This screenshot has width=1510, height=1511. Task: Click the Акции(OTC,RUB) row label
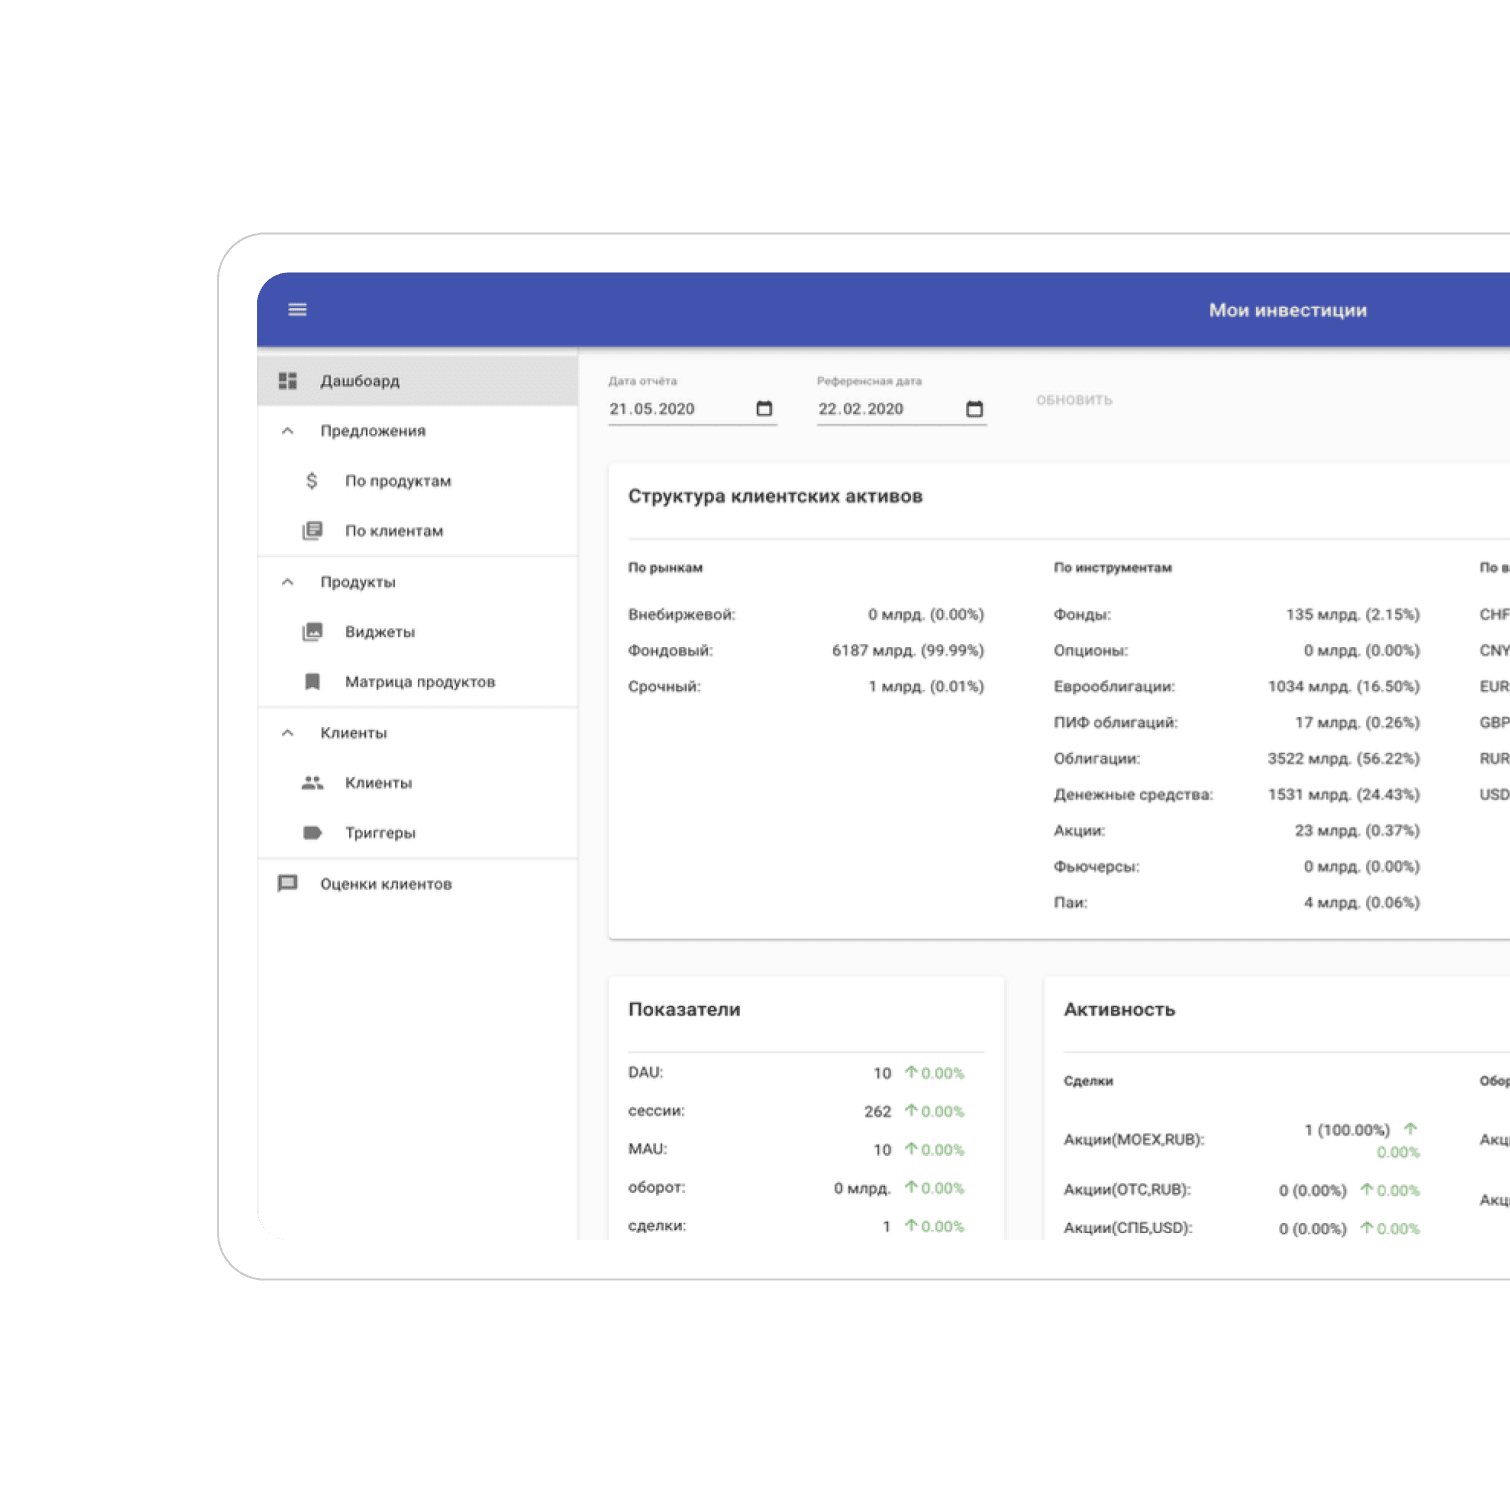point(1127,1189)
